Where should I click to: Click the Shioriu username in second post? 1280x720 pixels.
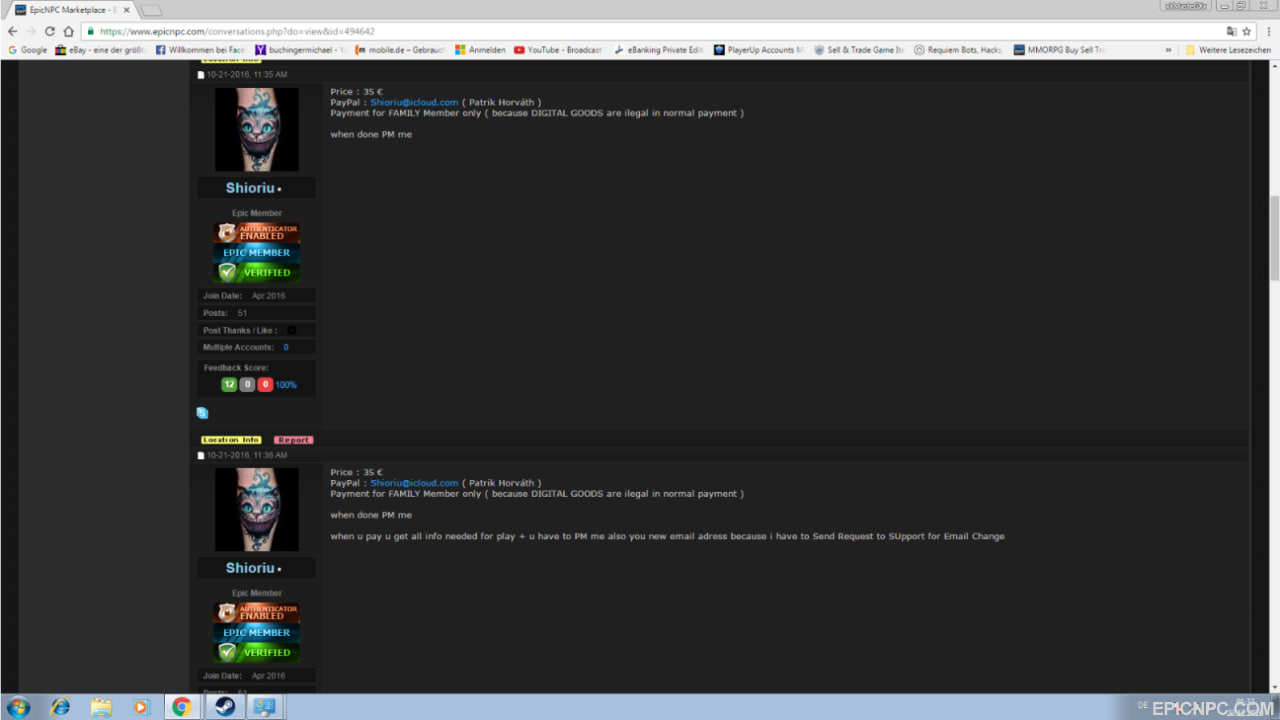[250, 568]
